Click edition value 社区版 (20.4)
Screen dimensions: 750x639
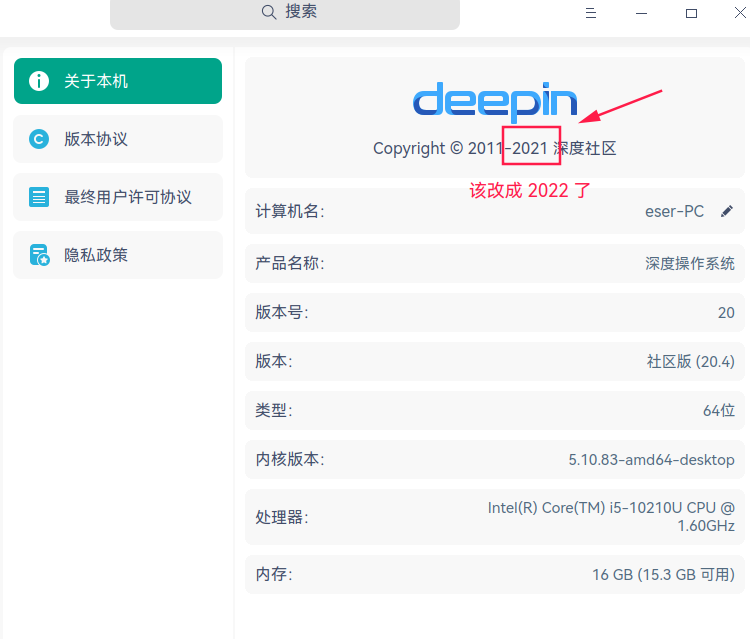691,362
